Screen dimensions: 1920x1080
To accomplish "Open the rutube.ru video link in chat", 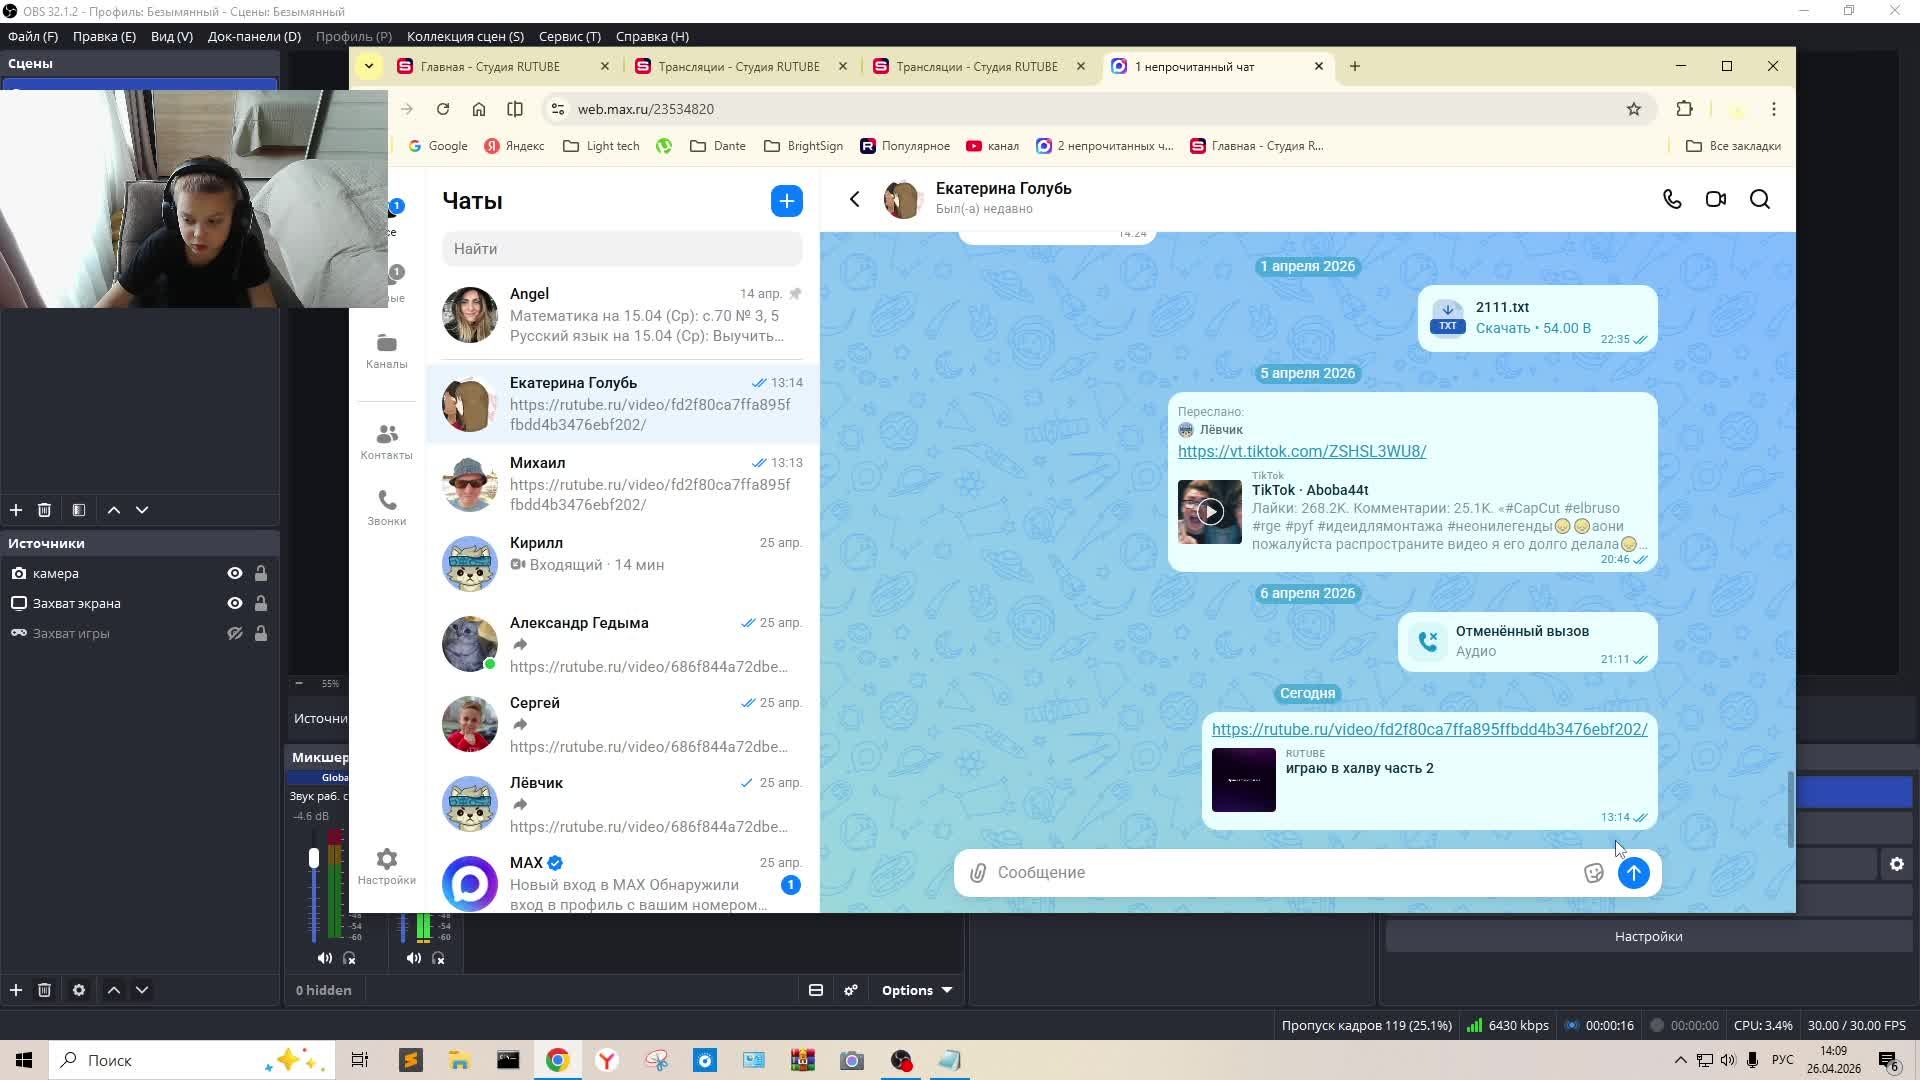I will tap(1429, 729).
